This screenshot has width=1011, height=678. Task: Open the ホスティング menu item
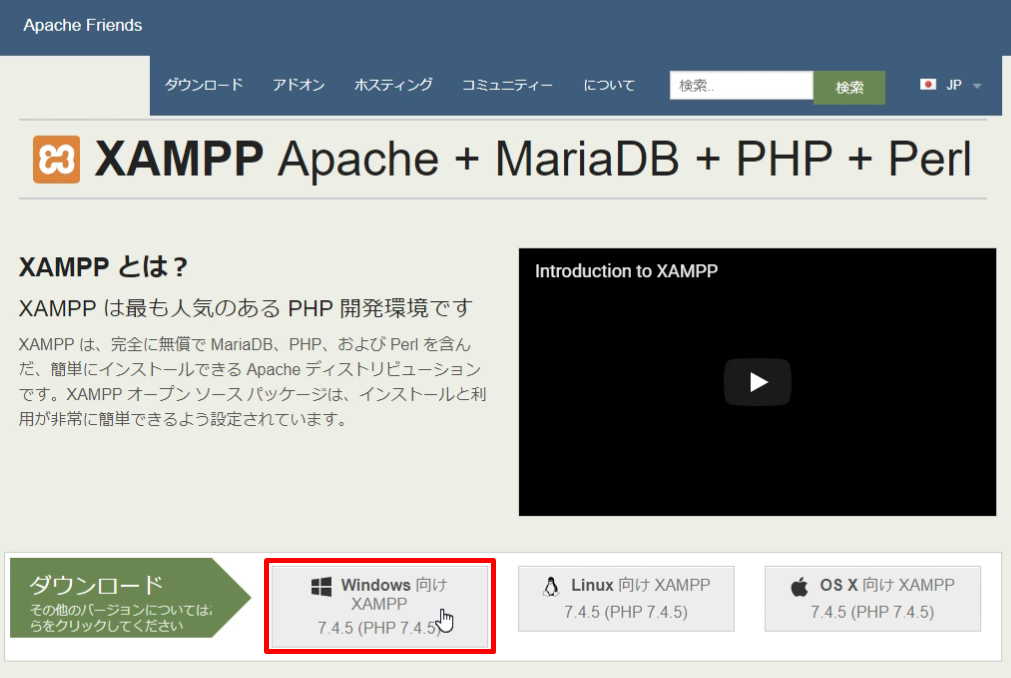[x=393, y=85]
